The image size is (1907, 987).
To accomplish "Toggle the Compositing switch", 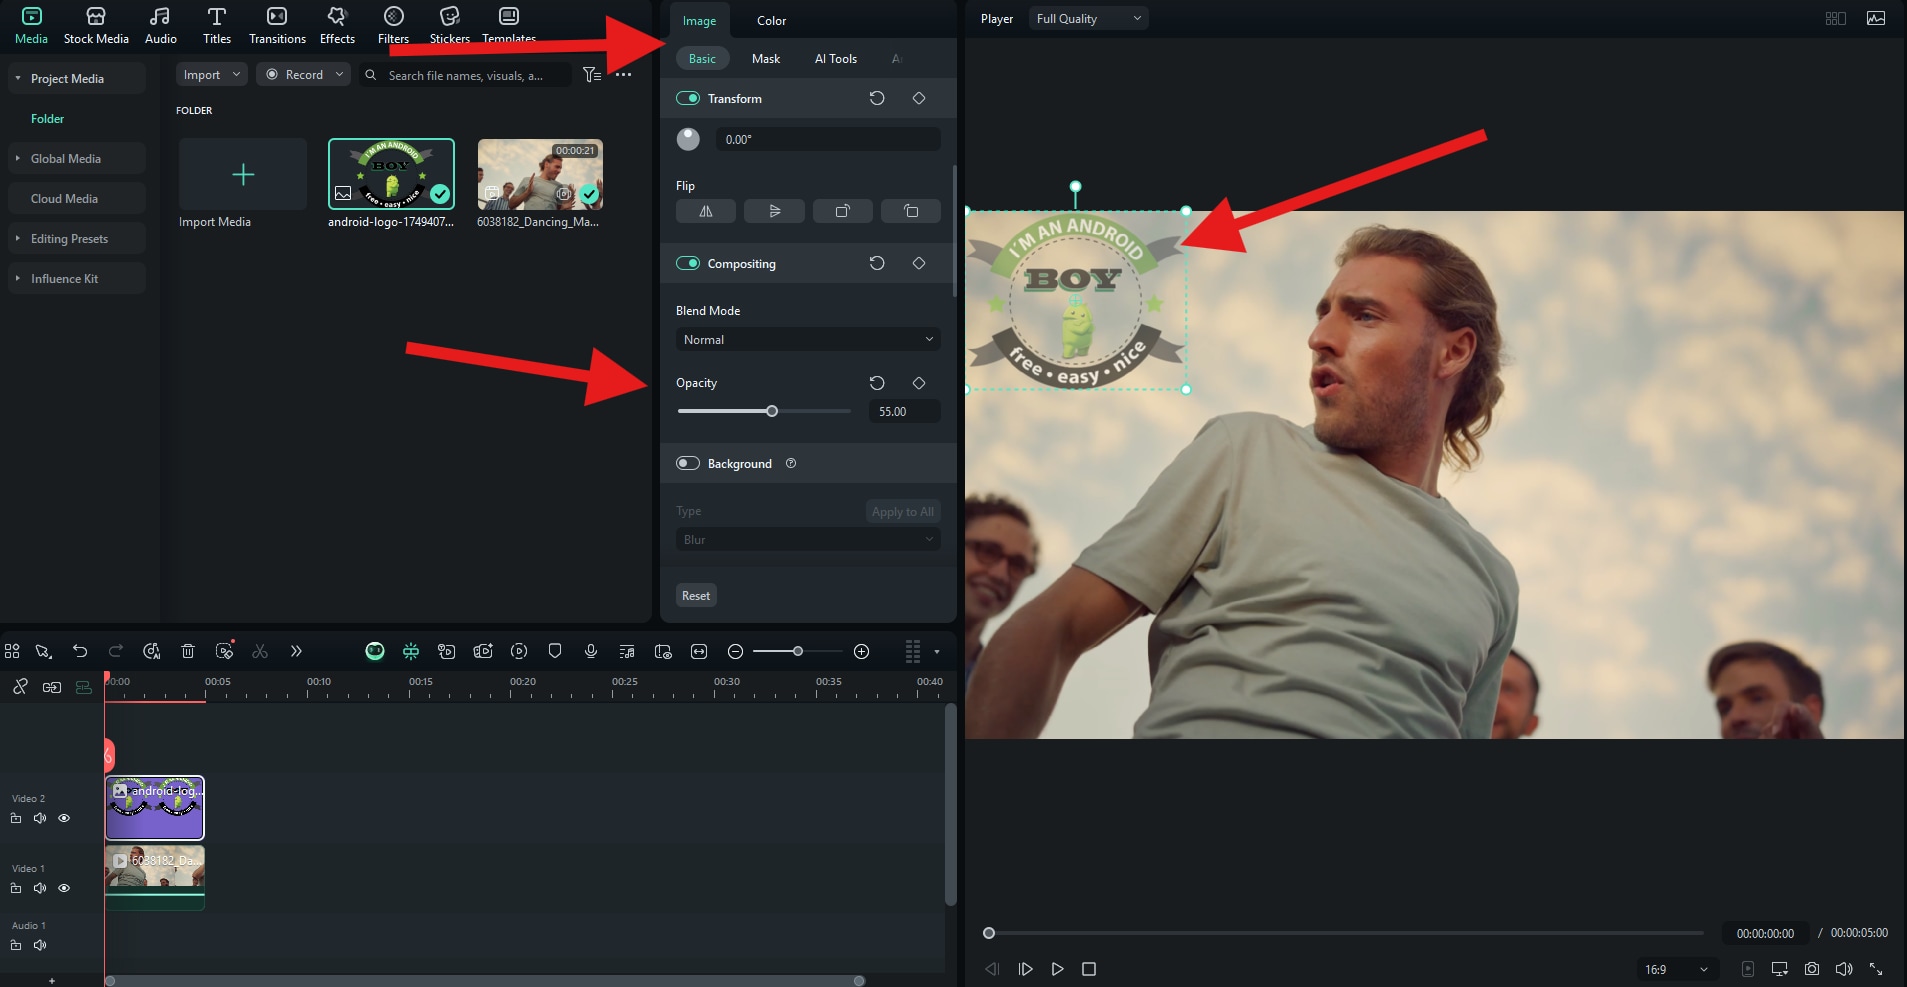I will point(688,263).
